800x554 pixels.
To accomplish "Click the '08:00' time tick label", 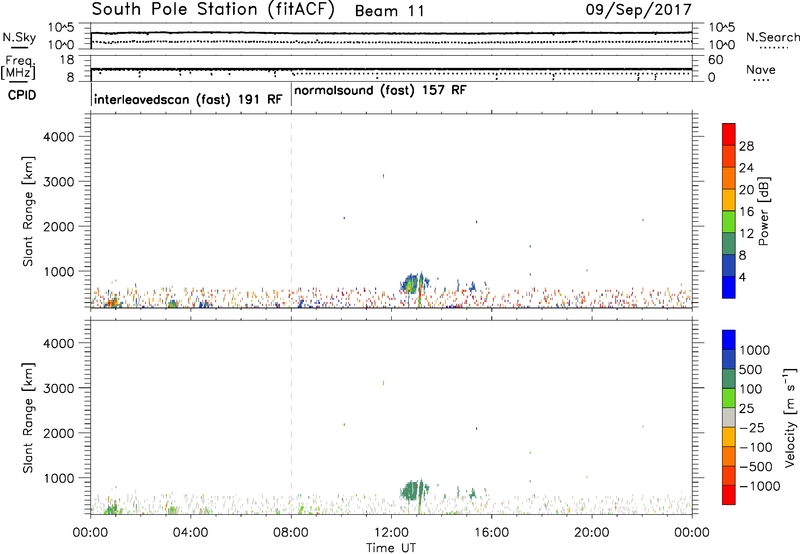I will [x=291, y=533].
